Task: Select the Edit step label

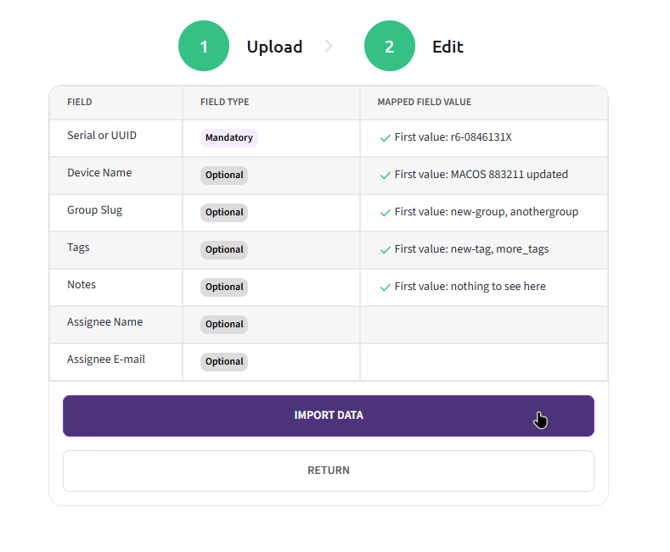Action: click(x=447, y=47)
